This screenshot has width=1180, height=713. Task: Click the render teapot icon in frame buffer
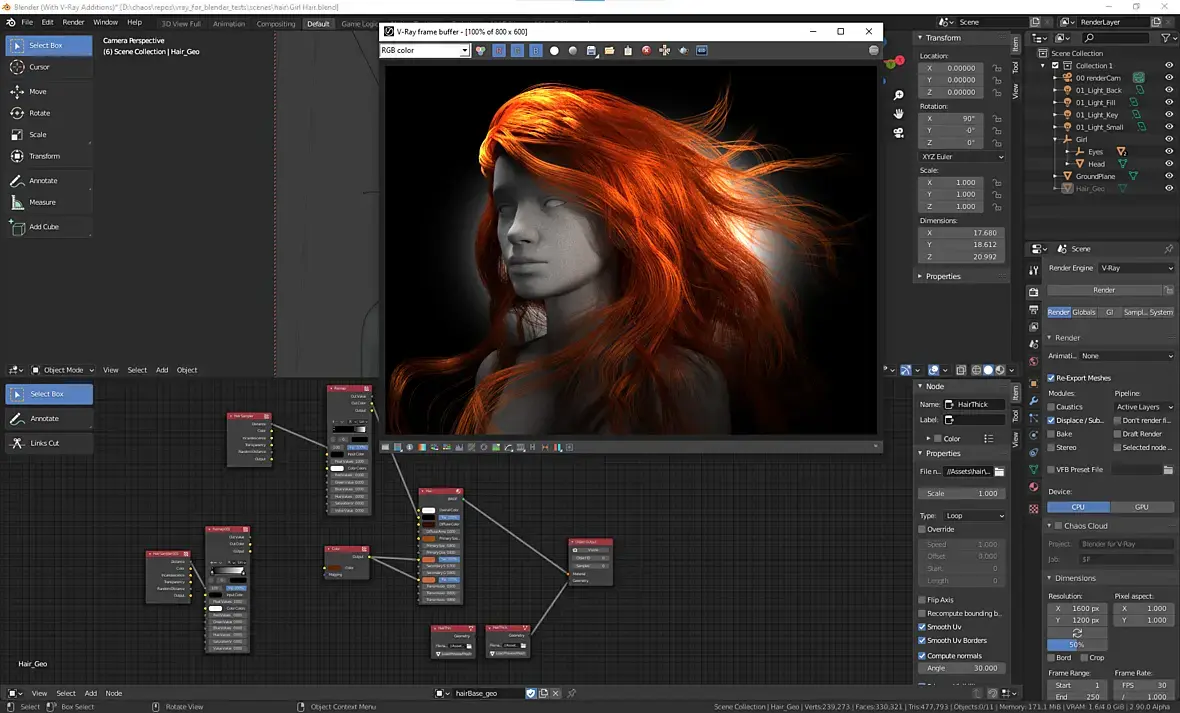(683, 51)
